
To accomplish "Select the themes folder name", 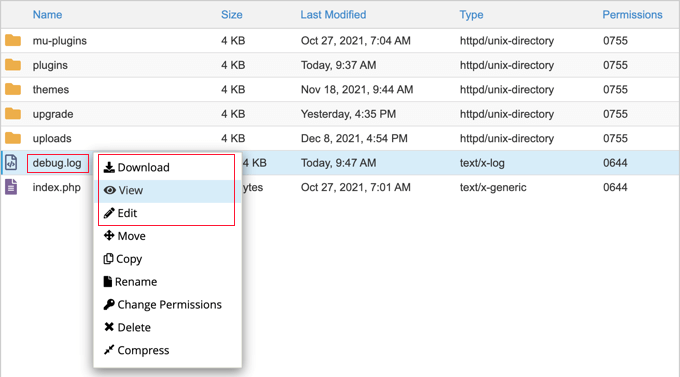I will (x=51, y=89).
